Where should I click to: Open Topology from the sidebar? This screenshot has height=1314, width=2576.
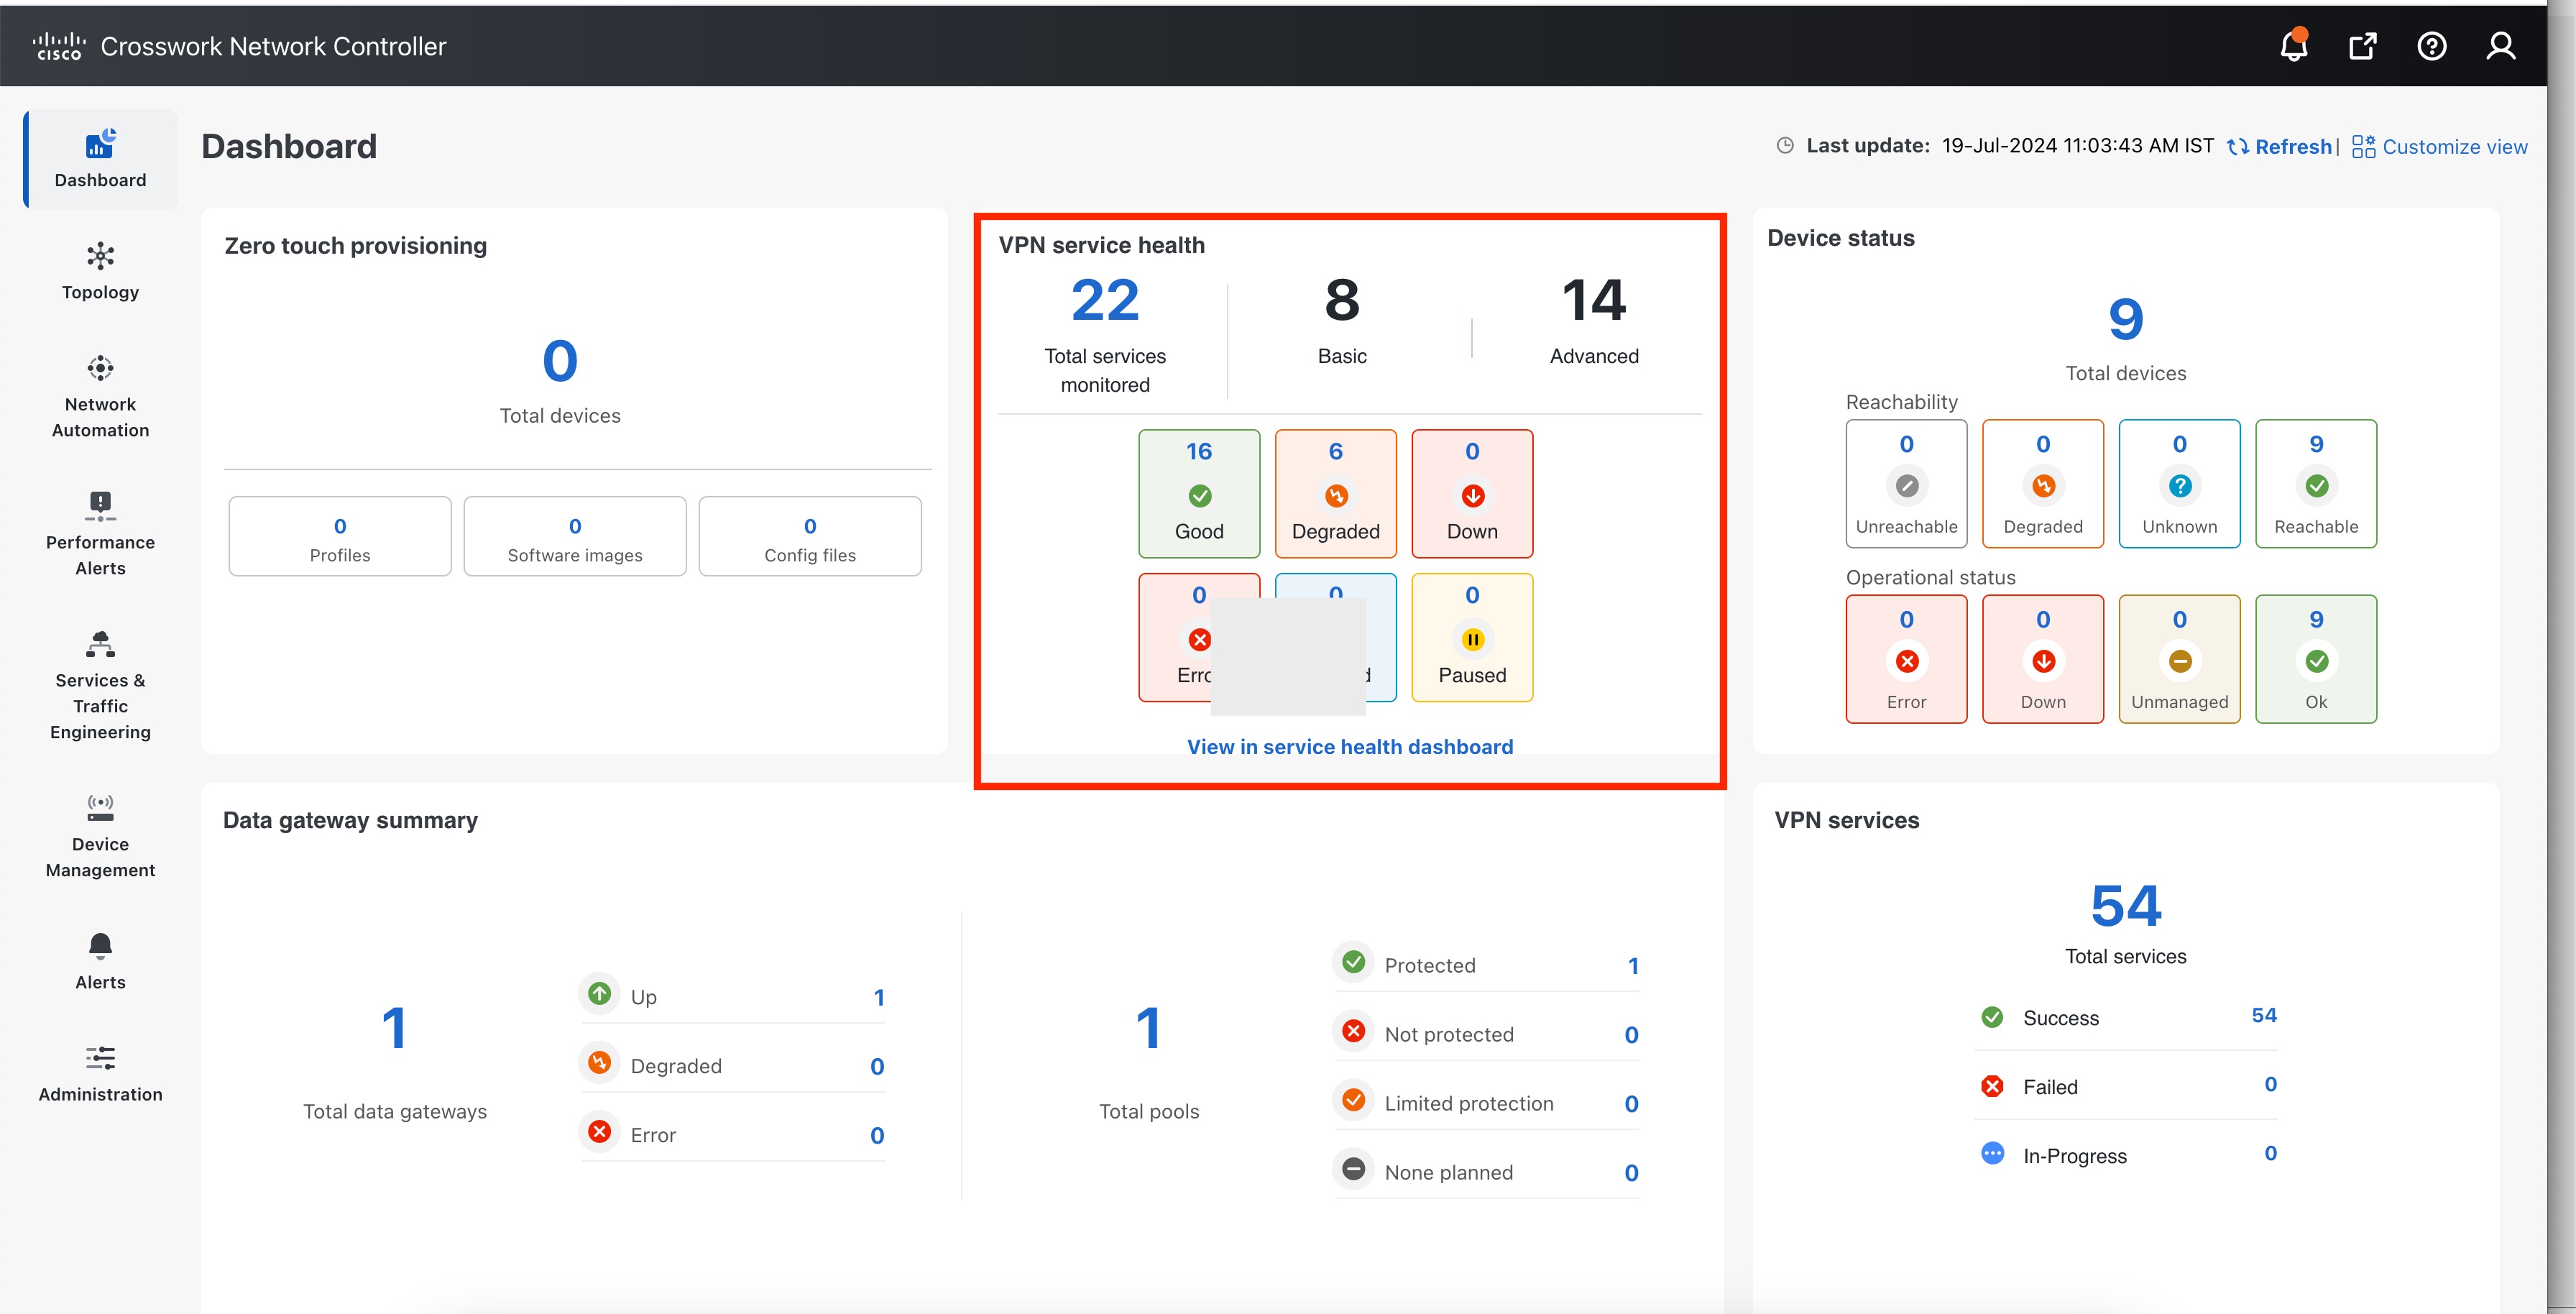pyautogui.click(x=100, y=270)
